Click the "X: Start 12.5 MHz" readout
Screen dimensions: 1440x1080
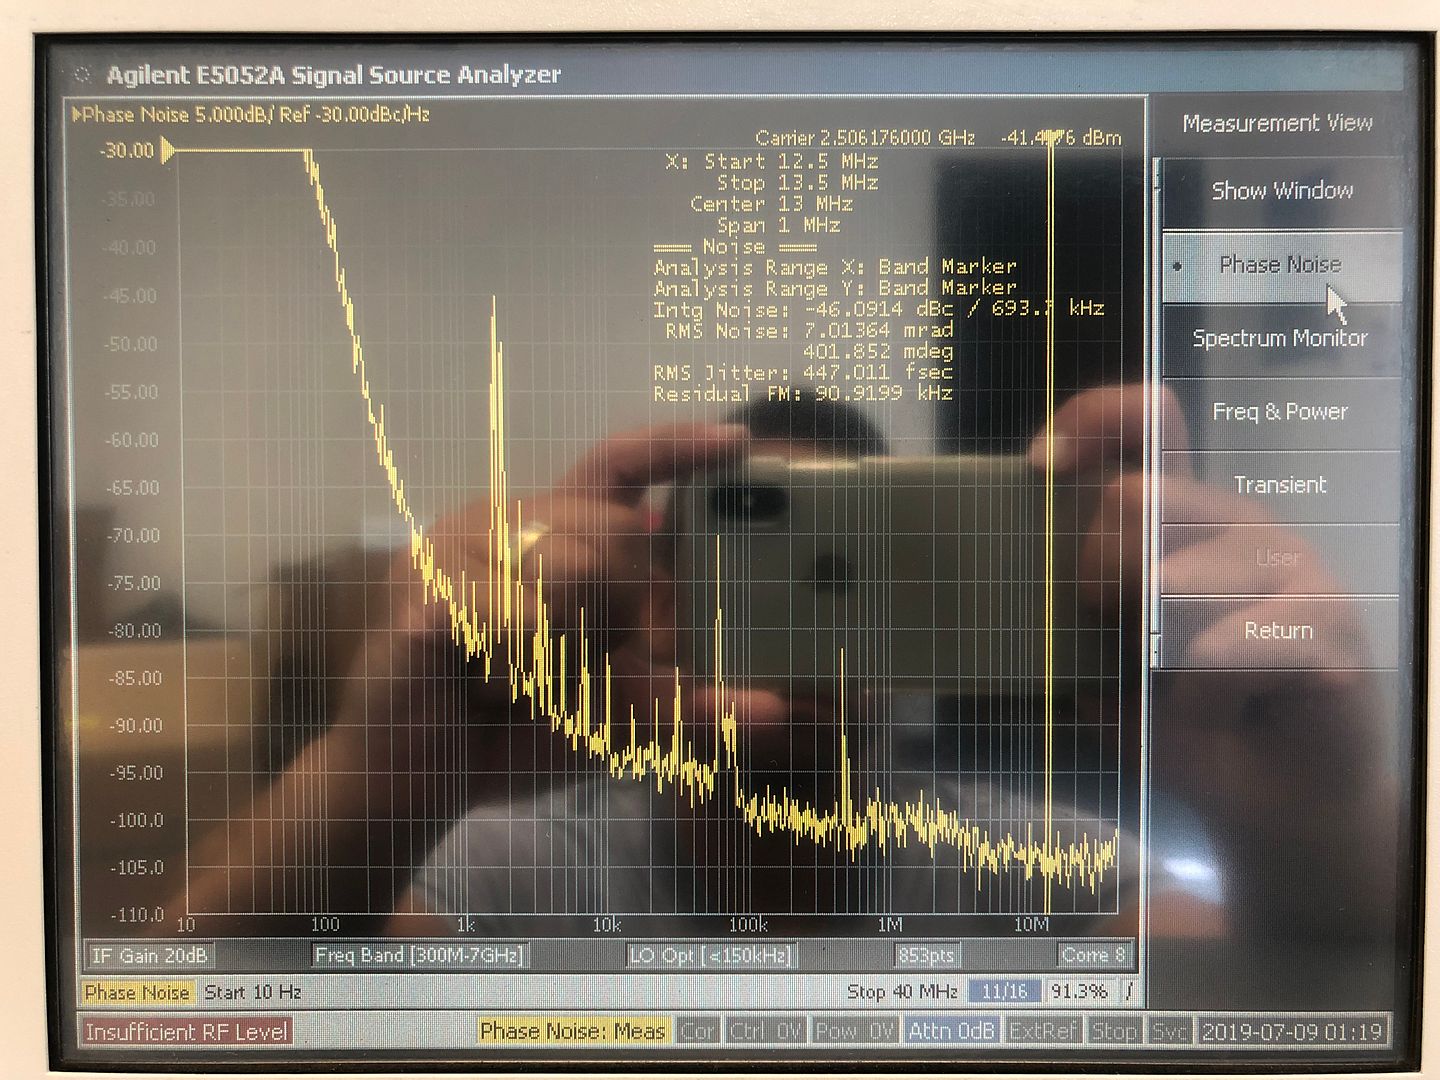(x=772, y=162)
